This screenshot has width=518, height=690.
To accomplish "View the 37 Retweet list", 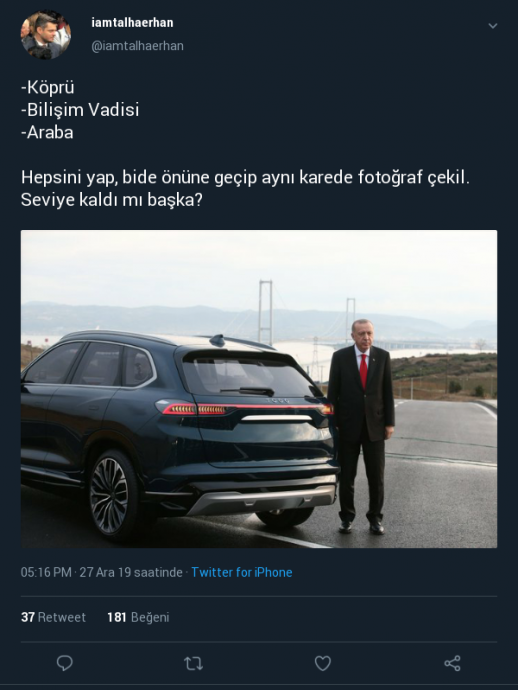I will [53, 617].
